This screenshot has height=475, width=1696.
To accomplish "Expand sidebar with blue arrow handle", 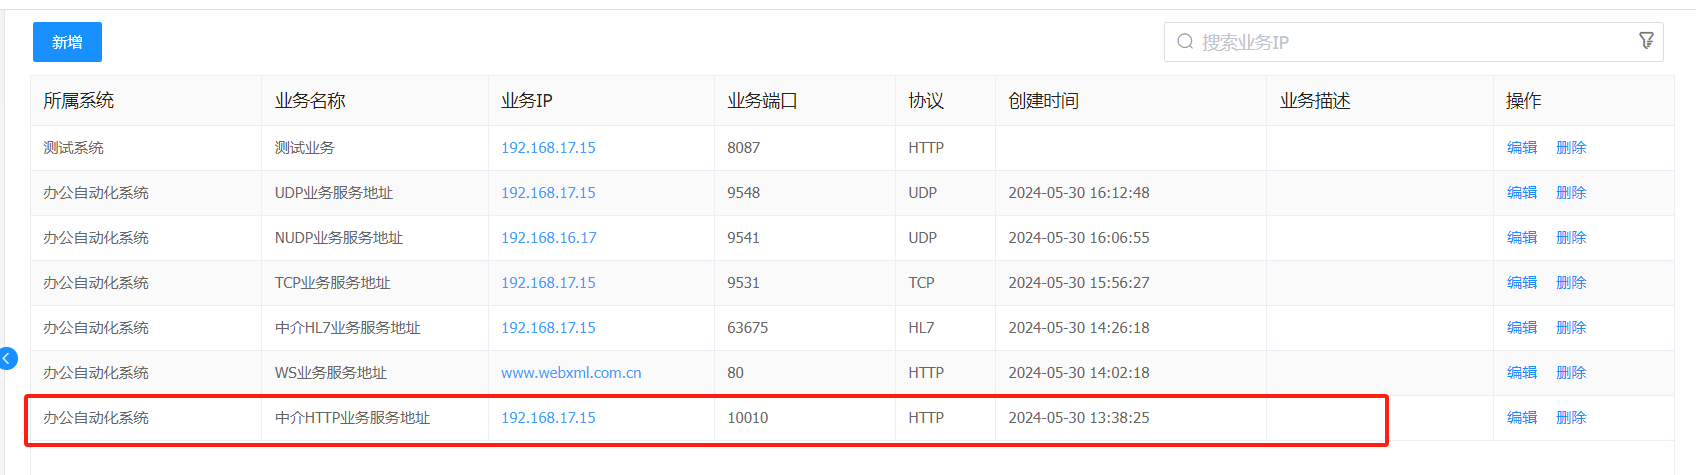I will pyautogui.click(x=8, y=358).
